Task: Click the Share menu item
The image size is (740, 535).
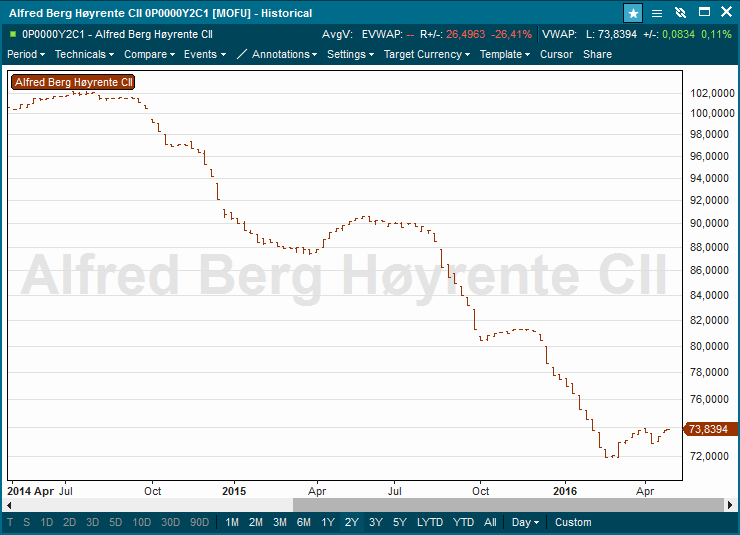Action: point(597,54)
